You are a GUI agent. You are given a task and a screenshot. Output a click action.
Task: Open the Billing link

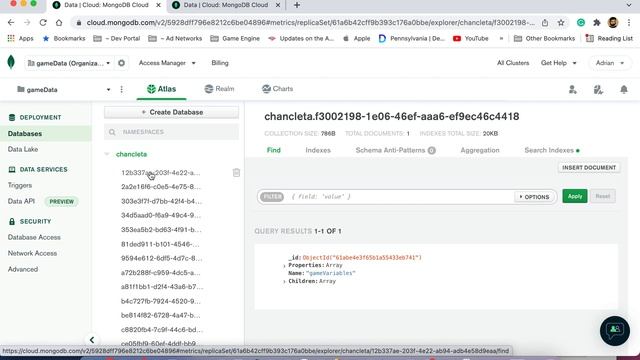pyautogui.click(x=220, y=63)
